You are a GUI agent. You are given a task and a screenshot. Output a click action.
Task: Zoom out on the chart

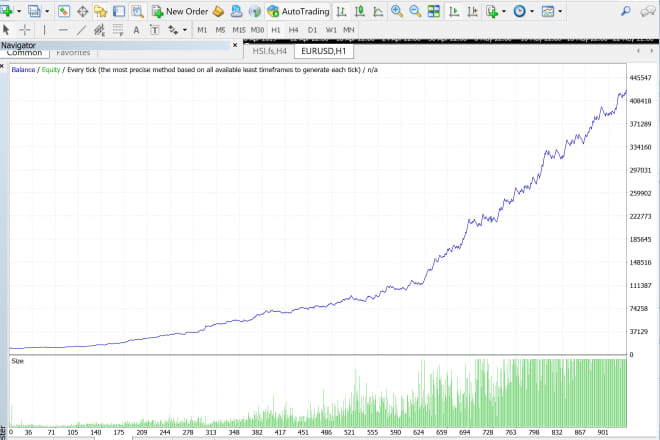coord(415,11)
